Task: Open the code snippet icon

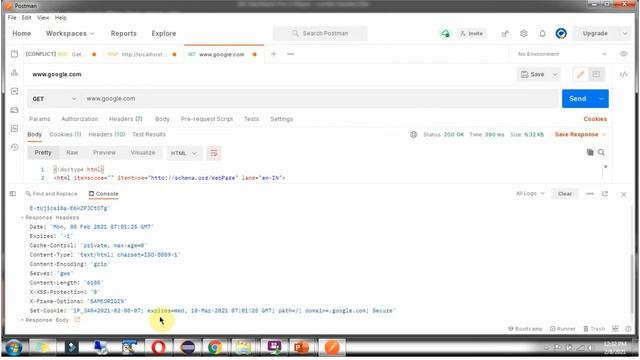Action: 623,74
